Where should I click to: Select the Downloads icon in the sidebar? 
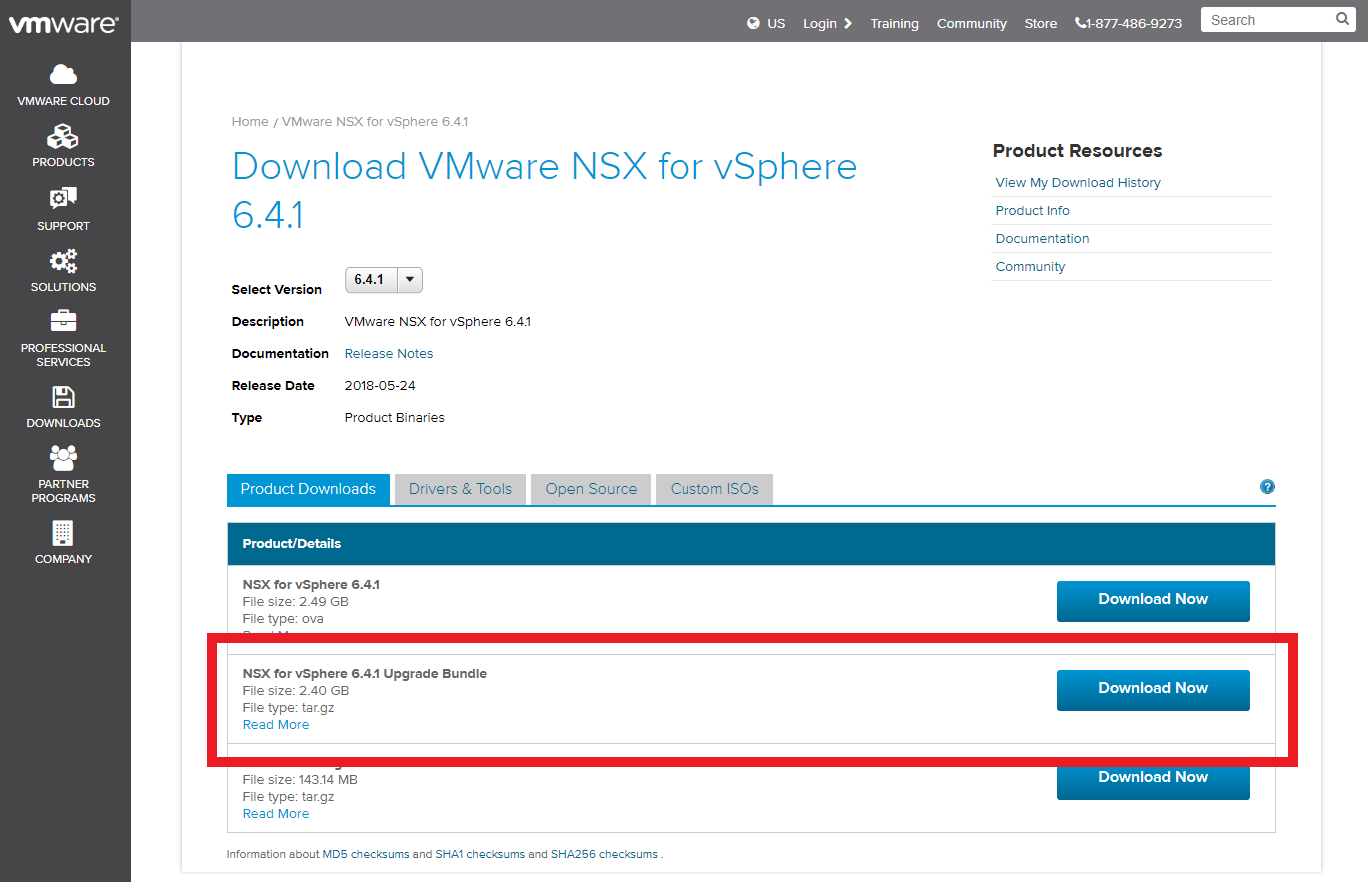(x=63, y=396)
